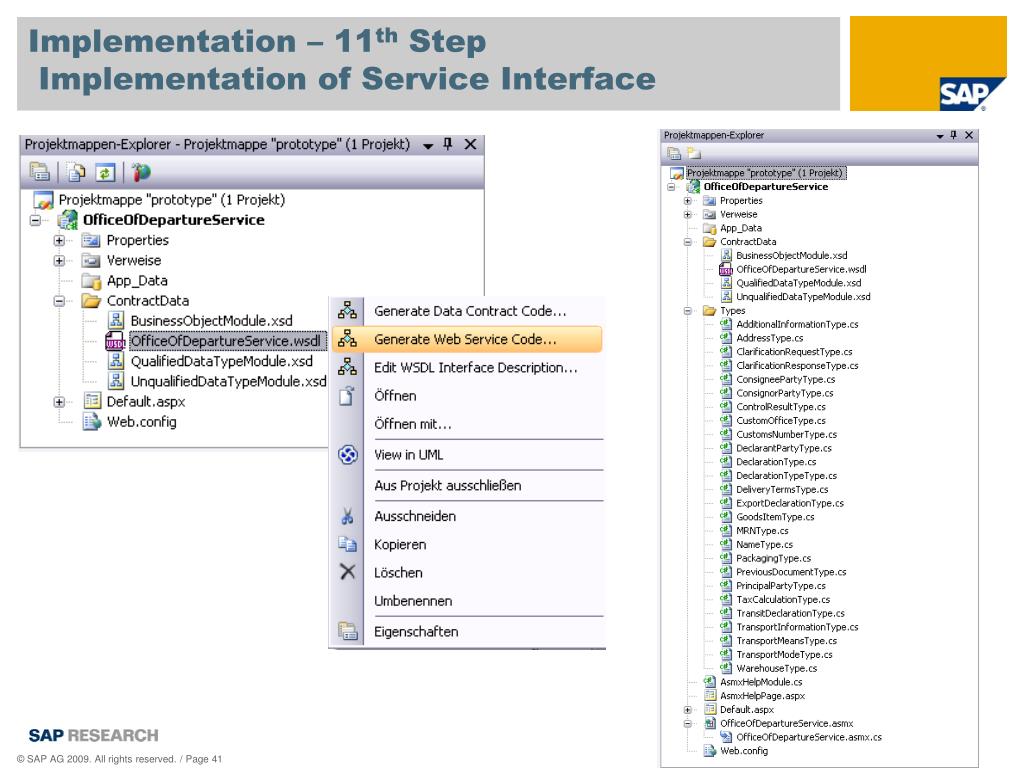Click the Properties icon in left explorer toolbar
The width and height of the screenshot is (1024, 768).
pos(39,172)
